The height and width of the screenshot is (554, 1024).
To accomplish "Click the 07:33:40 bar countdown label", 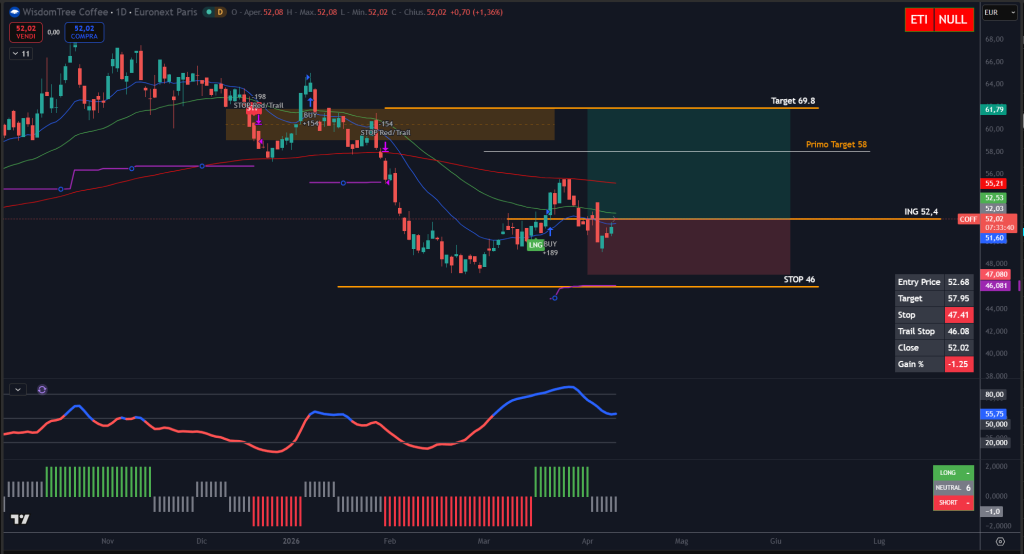I will (1000, 228).
